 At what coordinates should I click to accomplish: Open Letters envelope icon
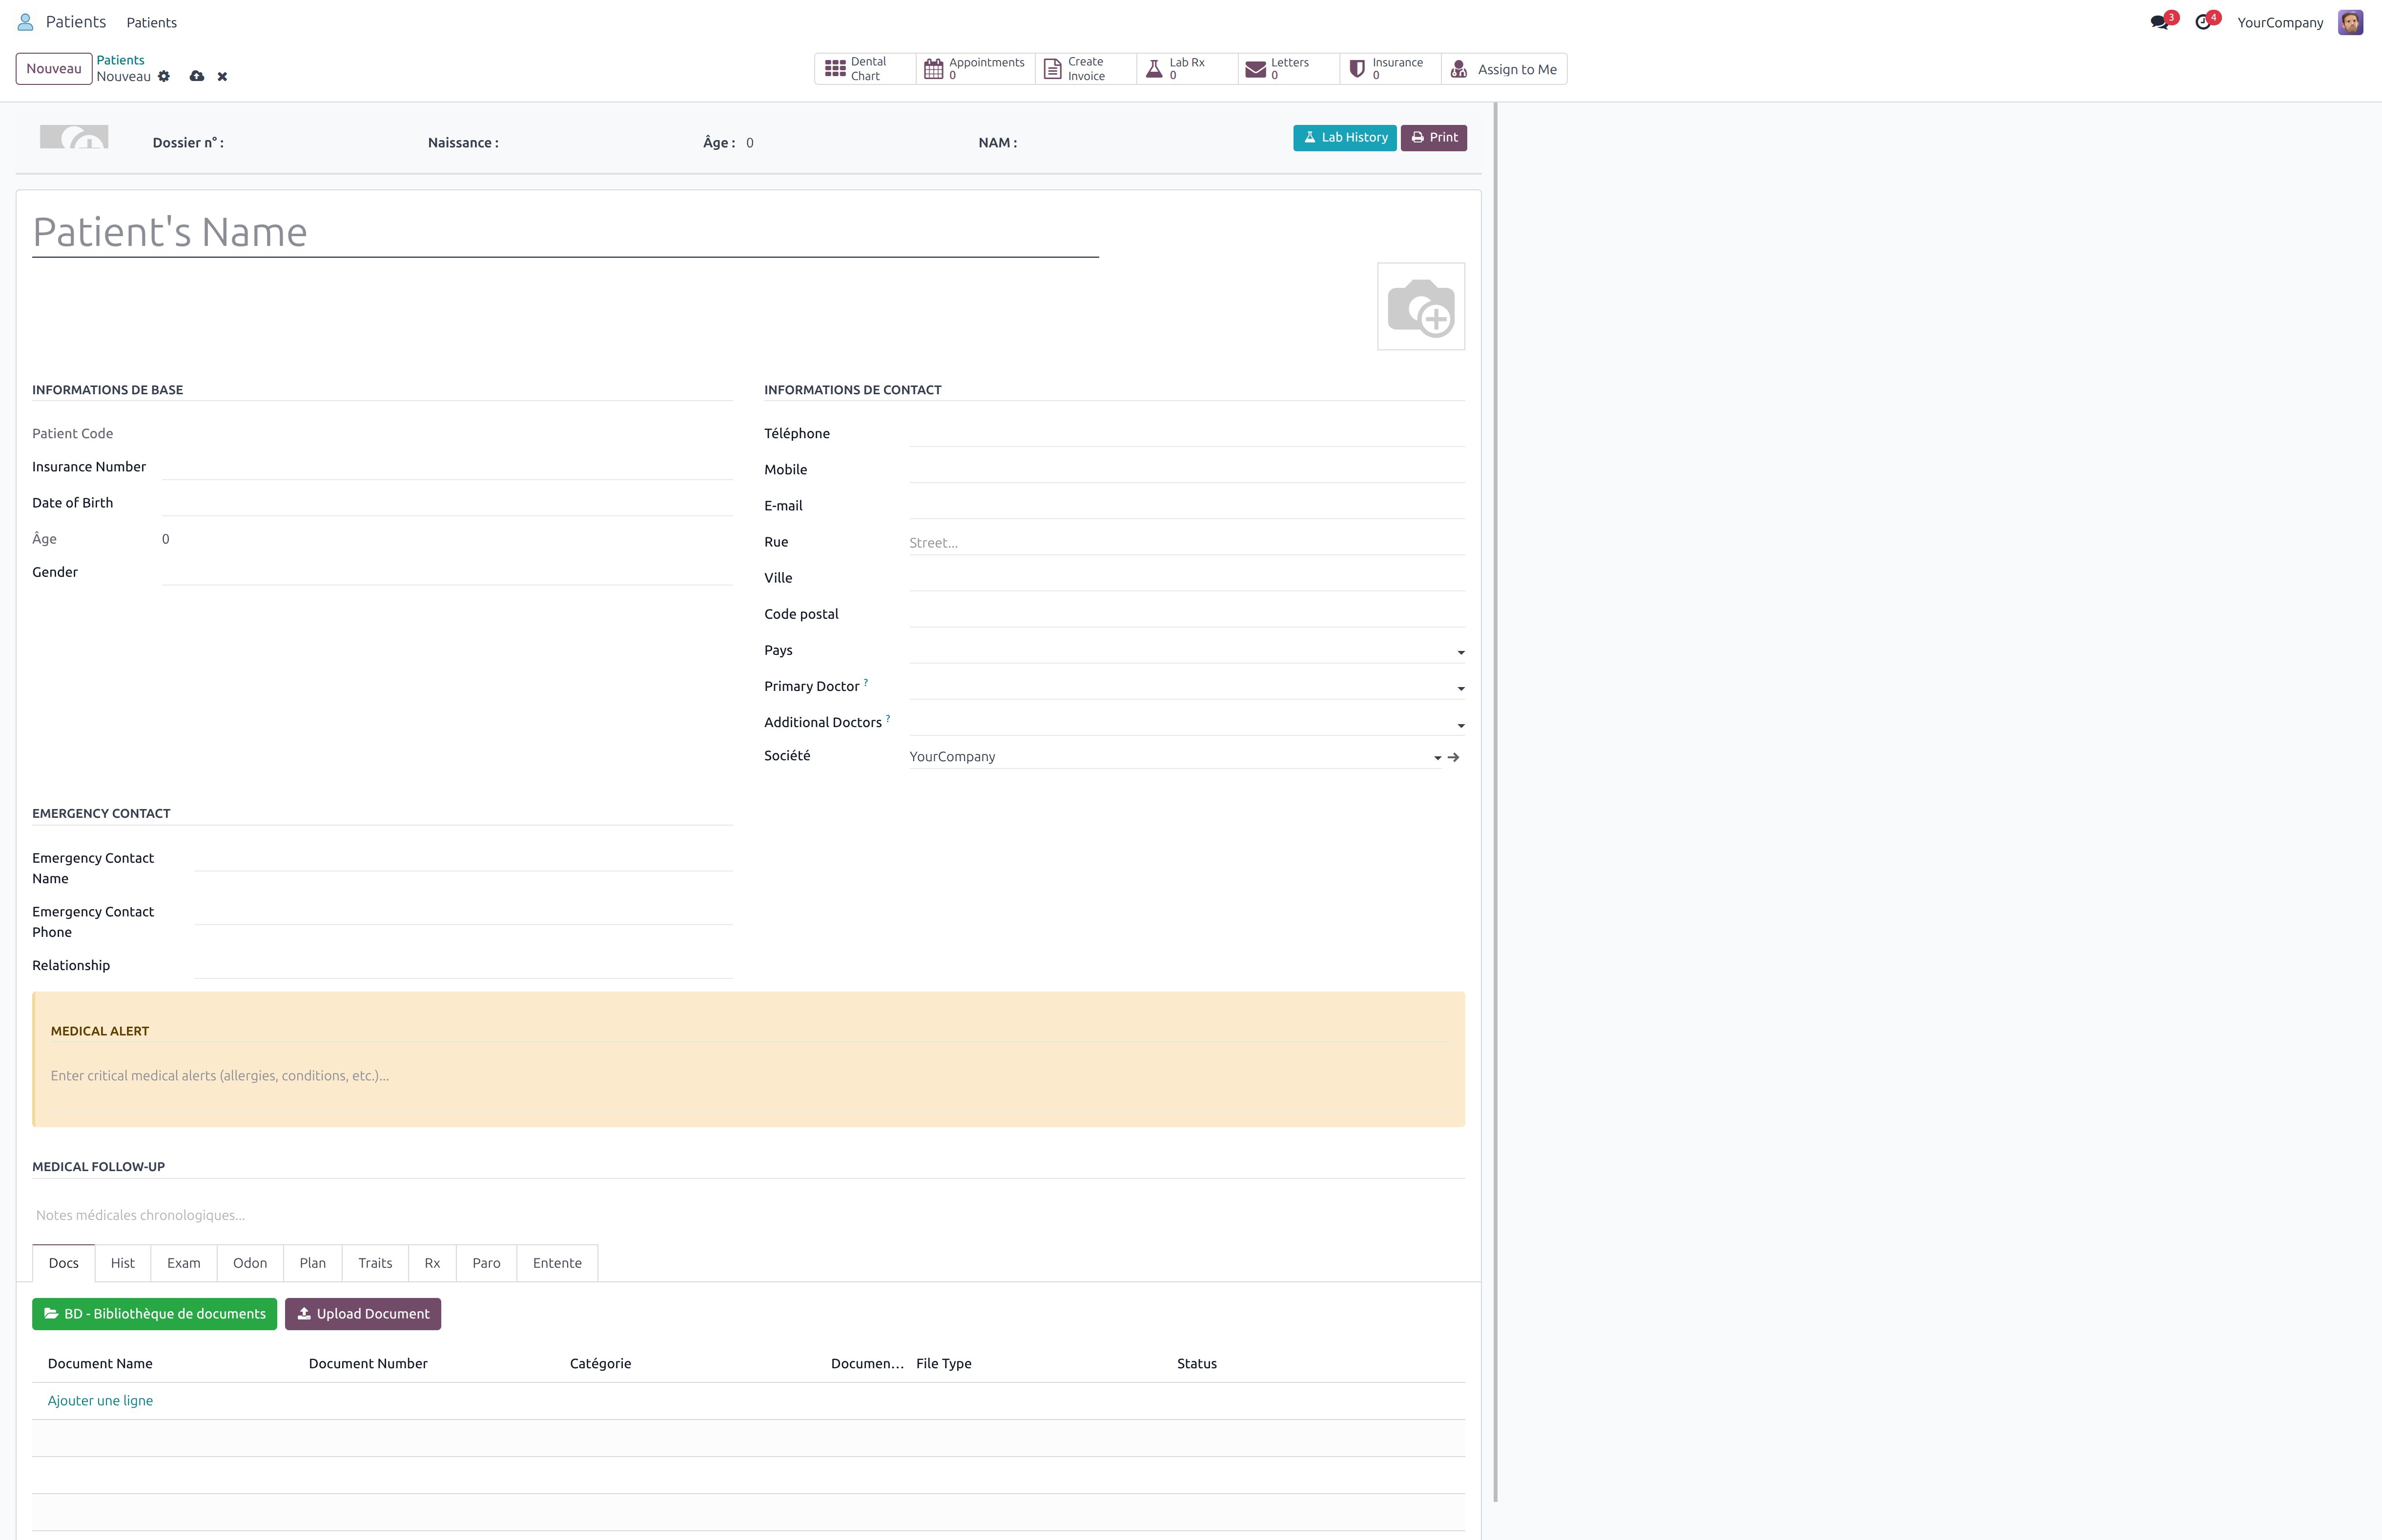tap(1255, 69)
